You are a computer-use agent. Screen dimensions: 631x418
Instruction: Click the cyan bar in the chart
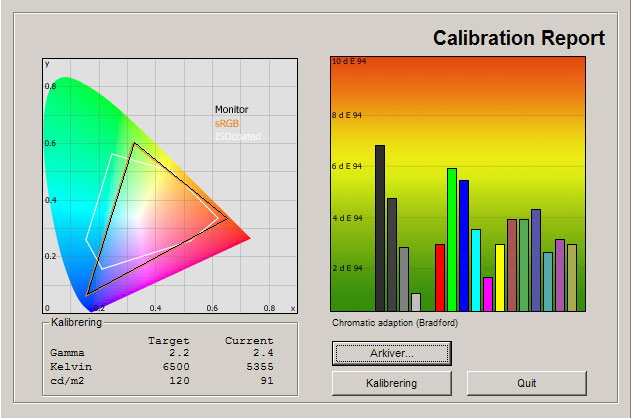pyautogui.click(x=476, y=270)
